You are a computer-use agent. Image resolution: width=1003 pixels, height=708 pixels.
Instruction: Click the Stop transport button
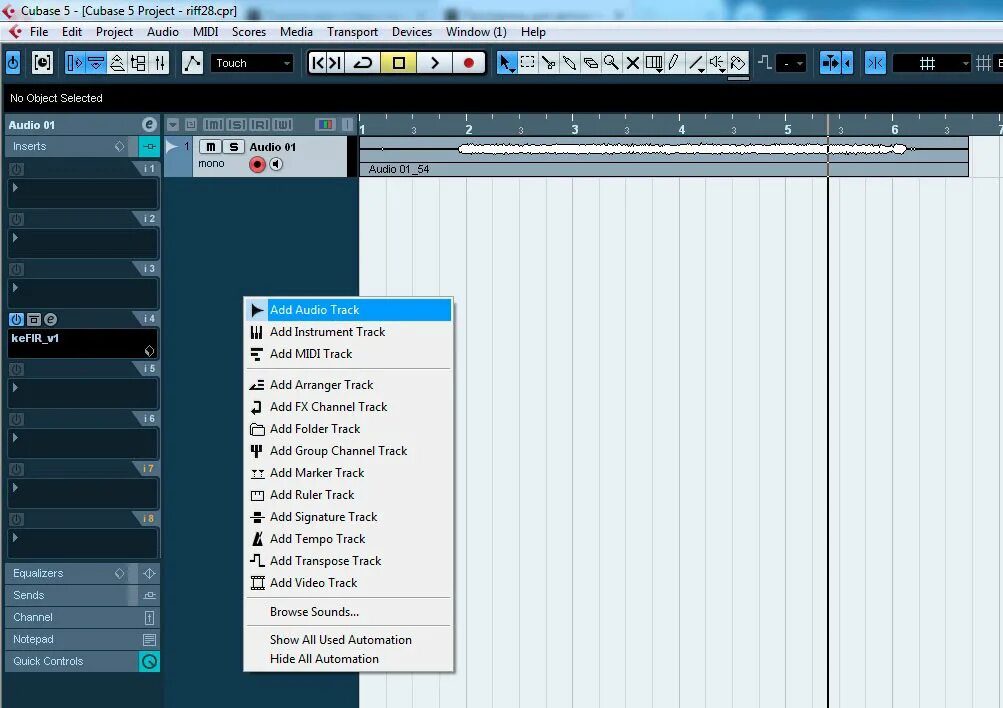399,63
